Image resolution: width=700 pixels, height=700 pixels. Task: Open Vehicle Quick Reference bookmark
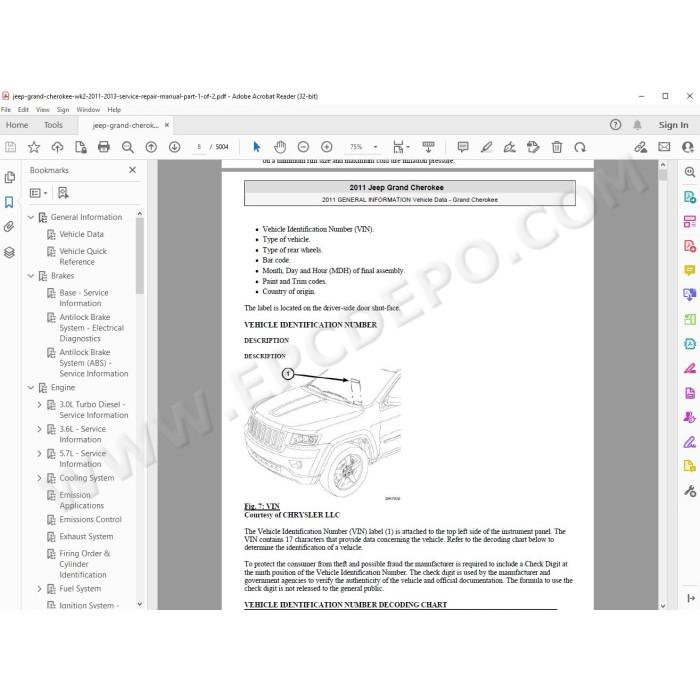pos(83,257)
